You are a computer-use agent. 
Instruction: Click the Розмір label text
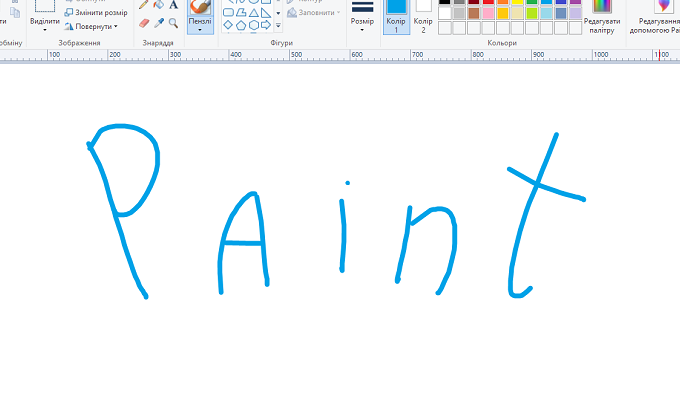pyautogui.click(x=362, y=21)
